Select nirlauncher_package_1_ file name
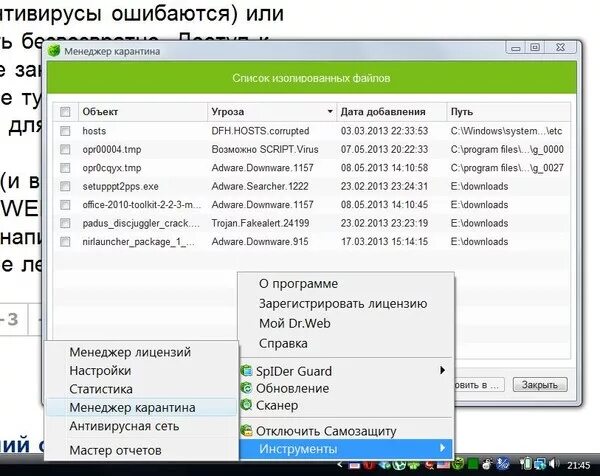 (139, 242)
